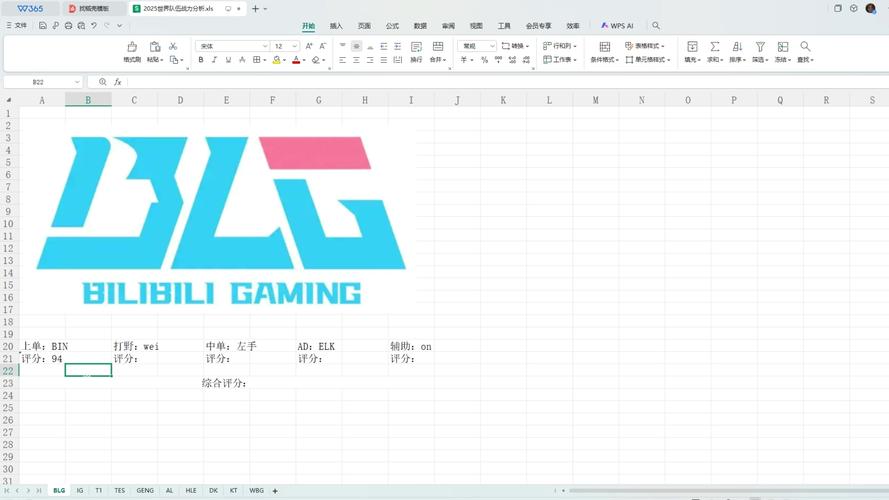
Task: Click the Format Painter (格式刷) icon
Action: (x=132, y=46)
